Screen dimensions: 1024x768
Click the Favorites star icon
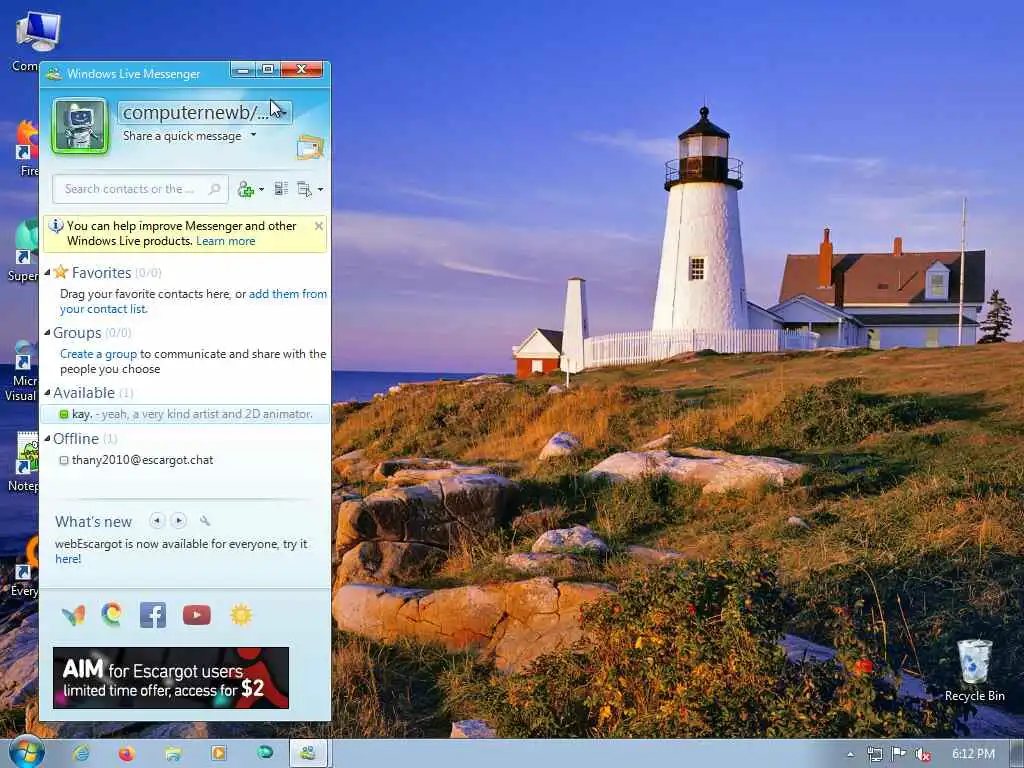[x=61, y=272]
